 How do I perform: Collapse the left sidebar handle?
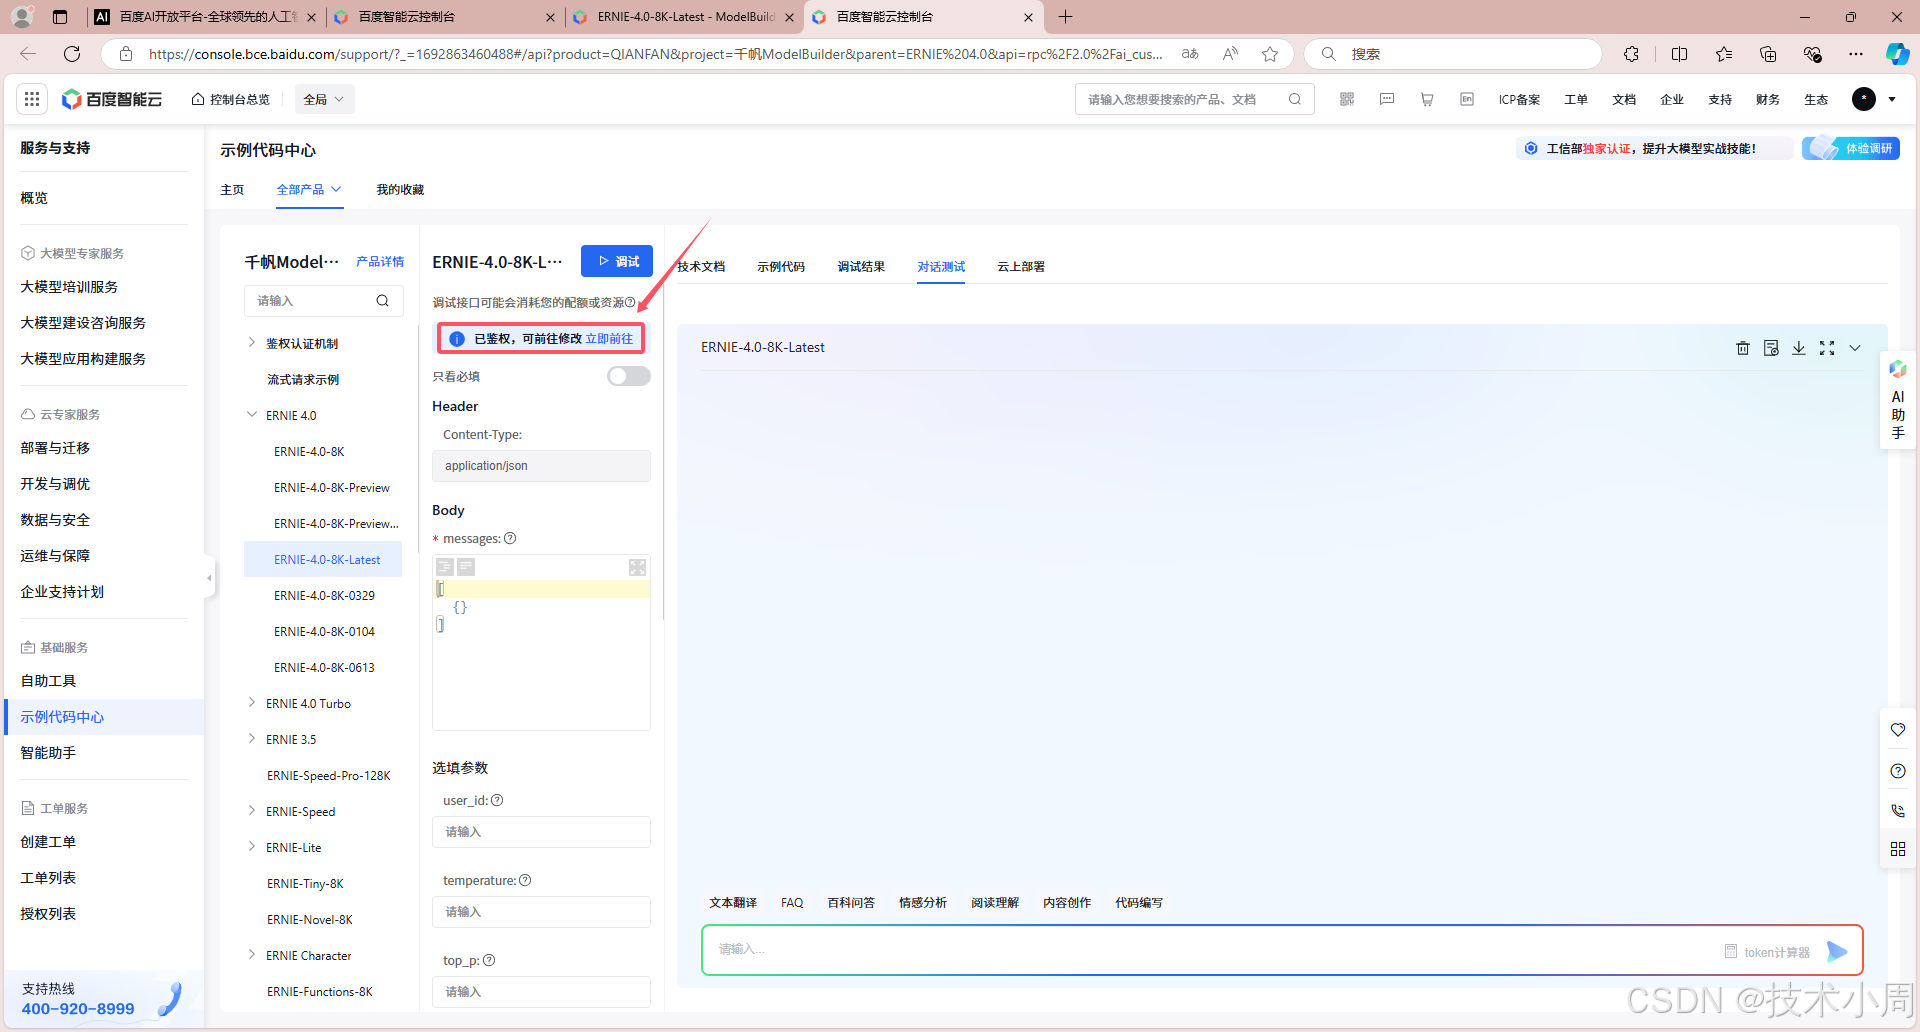[209, 577]
